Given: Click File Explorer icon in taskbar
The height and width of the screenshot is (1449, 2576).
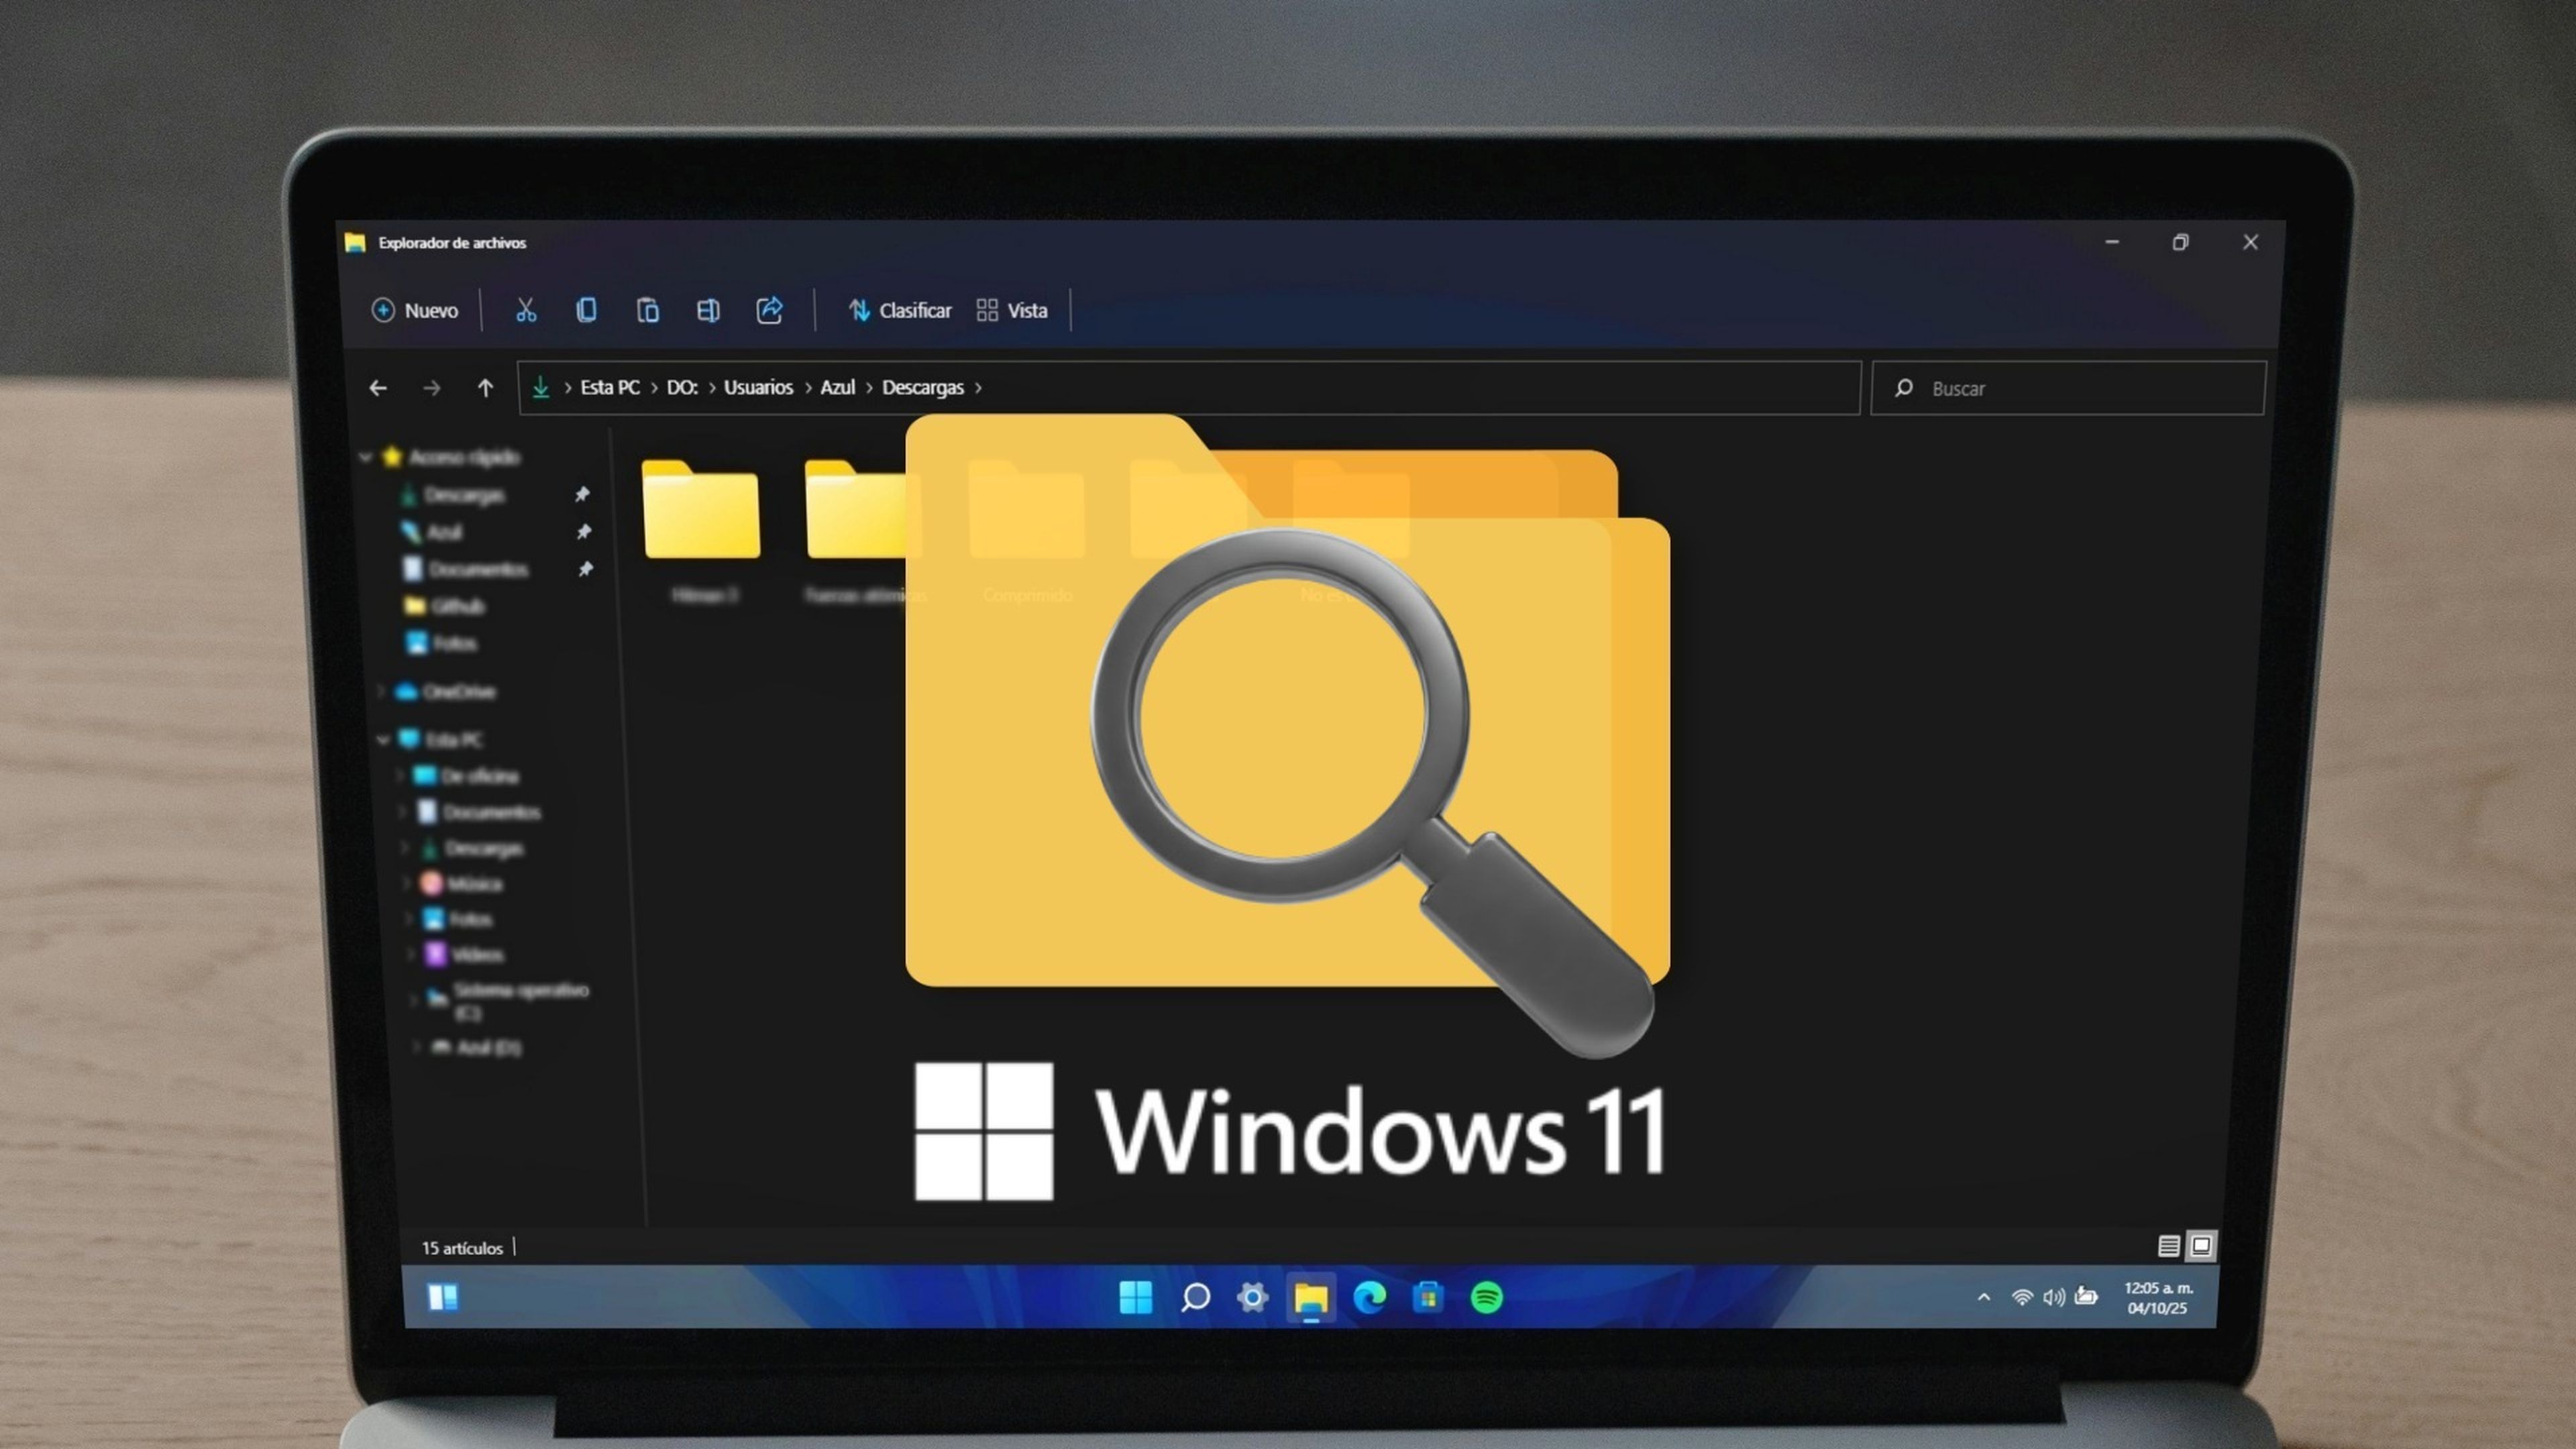Looking at the screenshot, I should pyautogui.click(x=1311, y=1298).
